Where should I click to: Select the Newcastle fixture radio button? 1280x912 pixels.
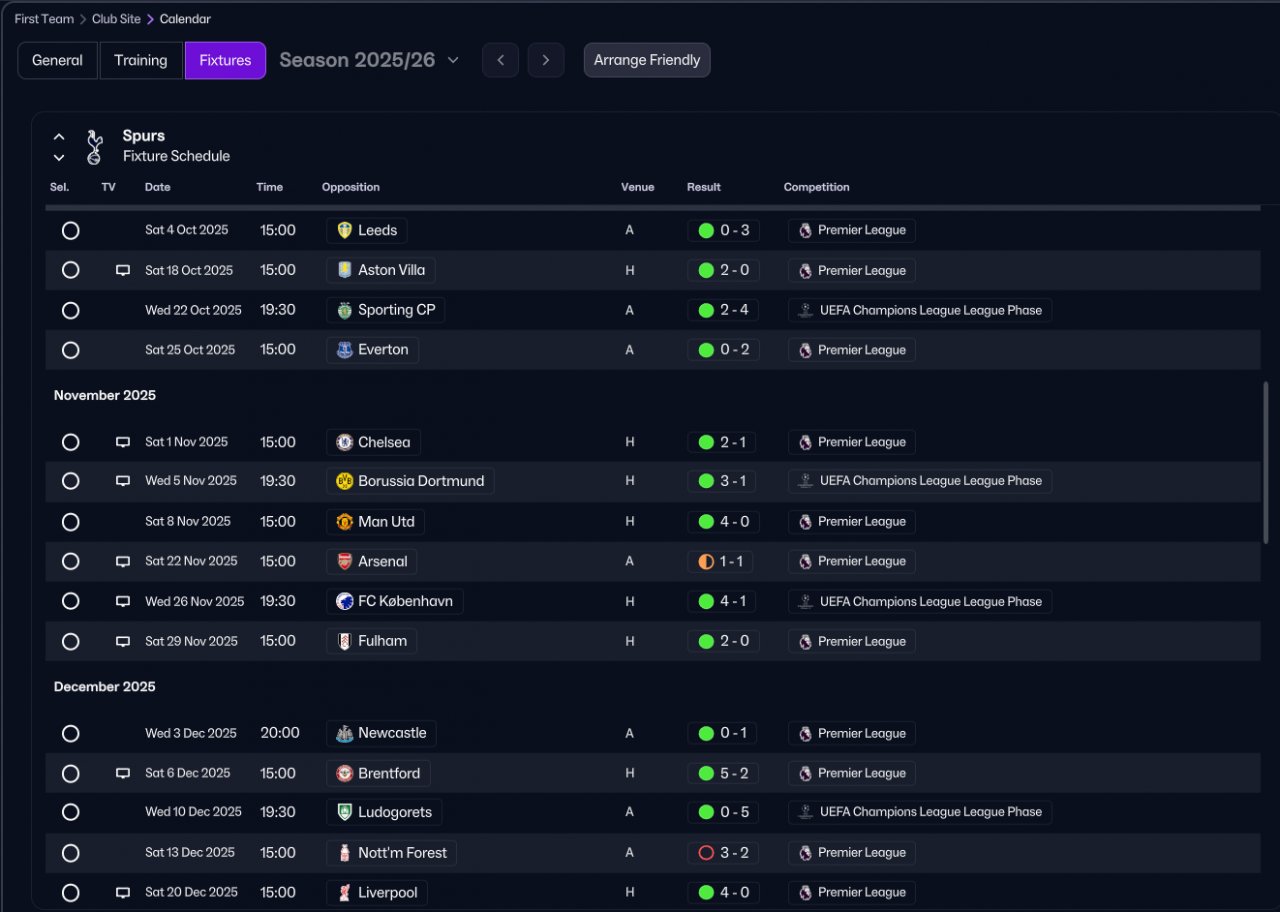[x=70, y=733]
